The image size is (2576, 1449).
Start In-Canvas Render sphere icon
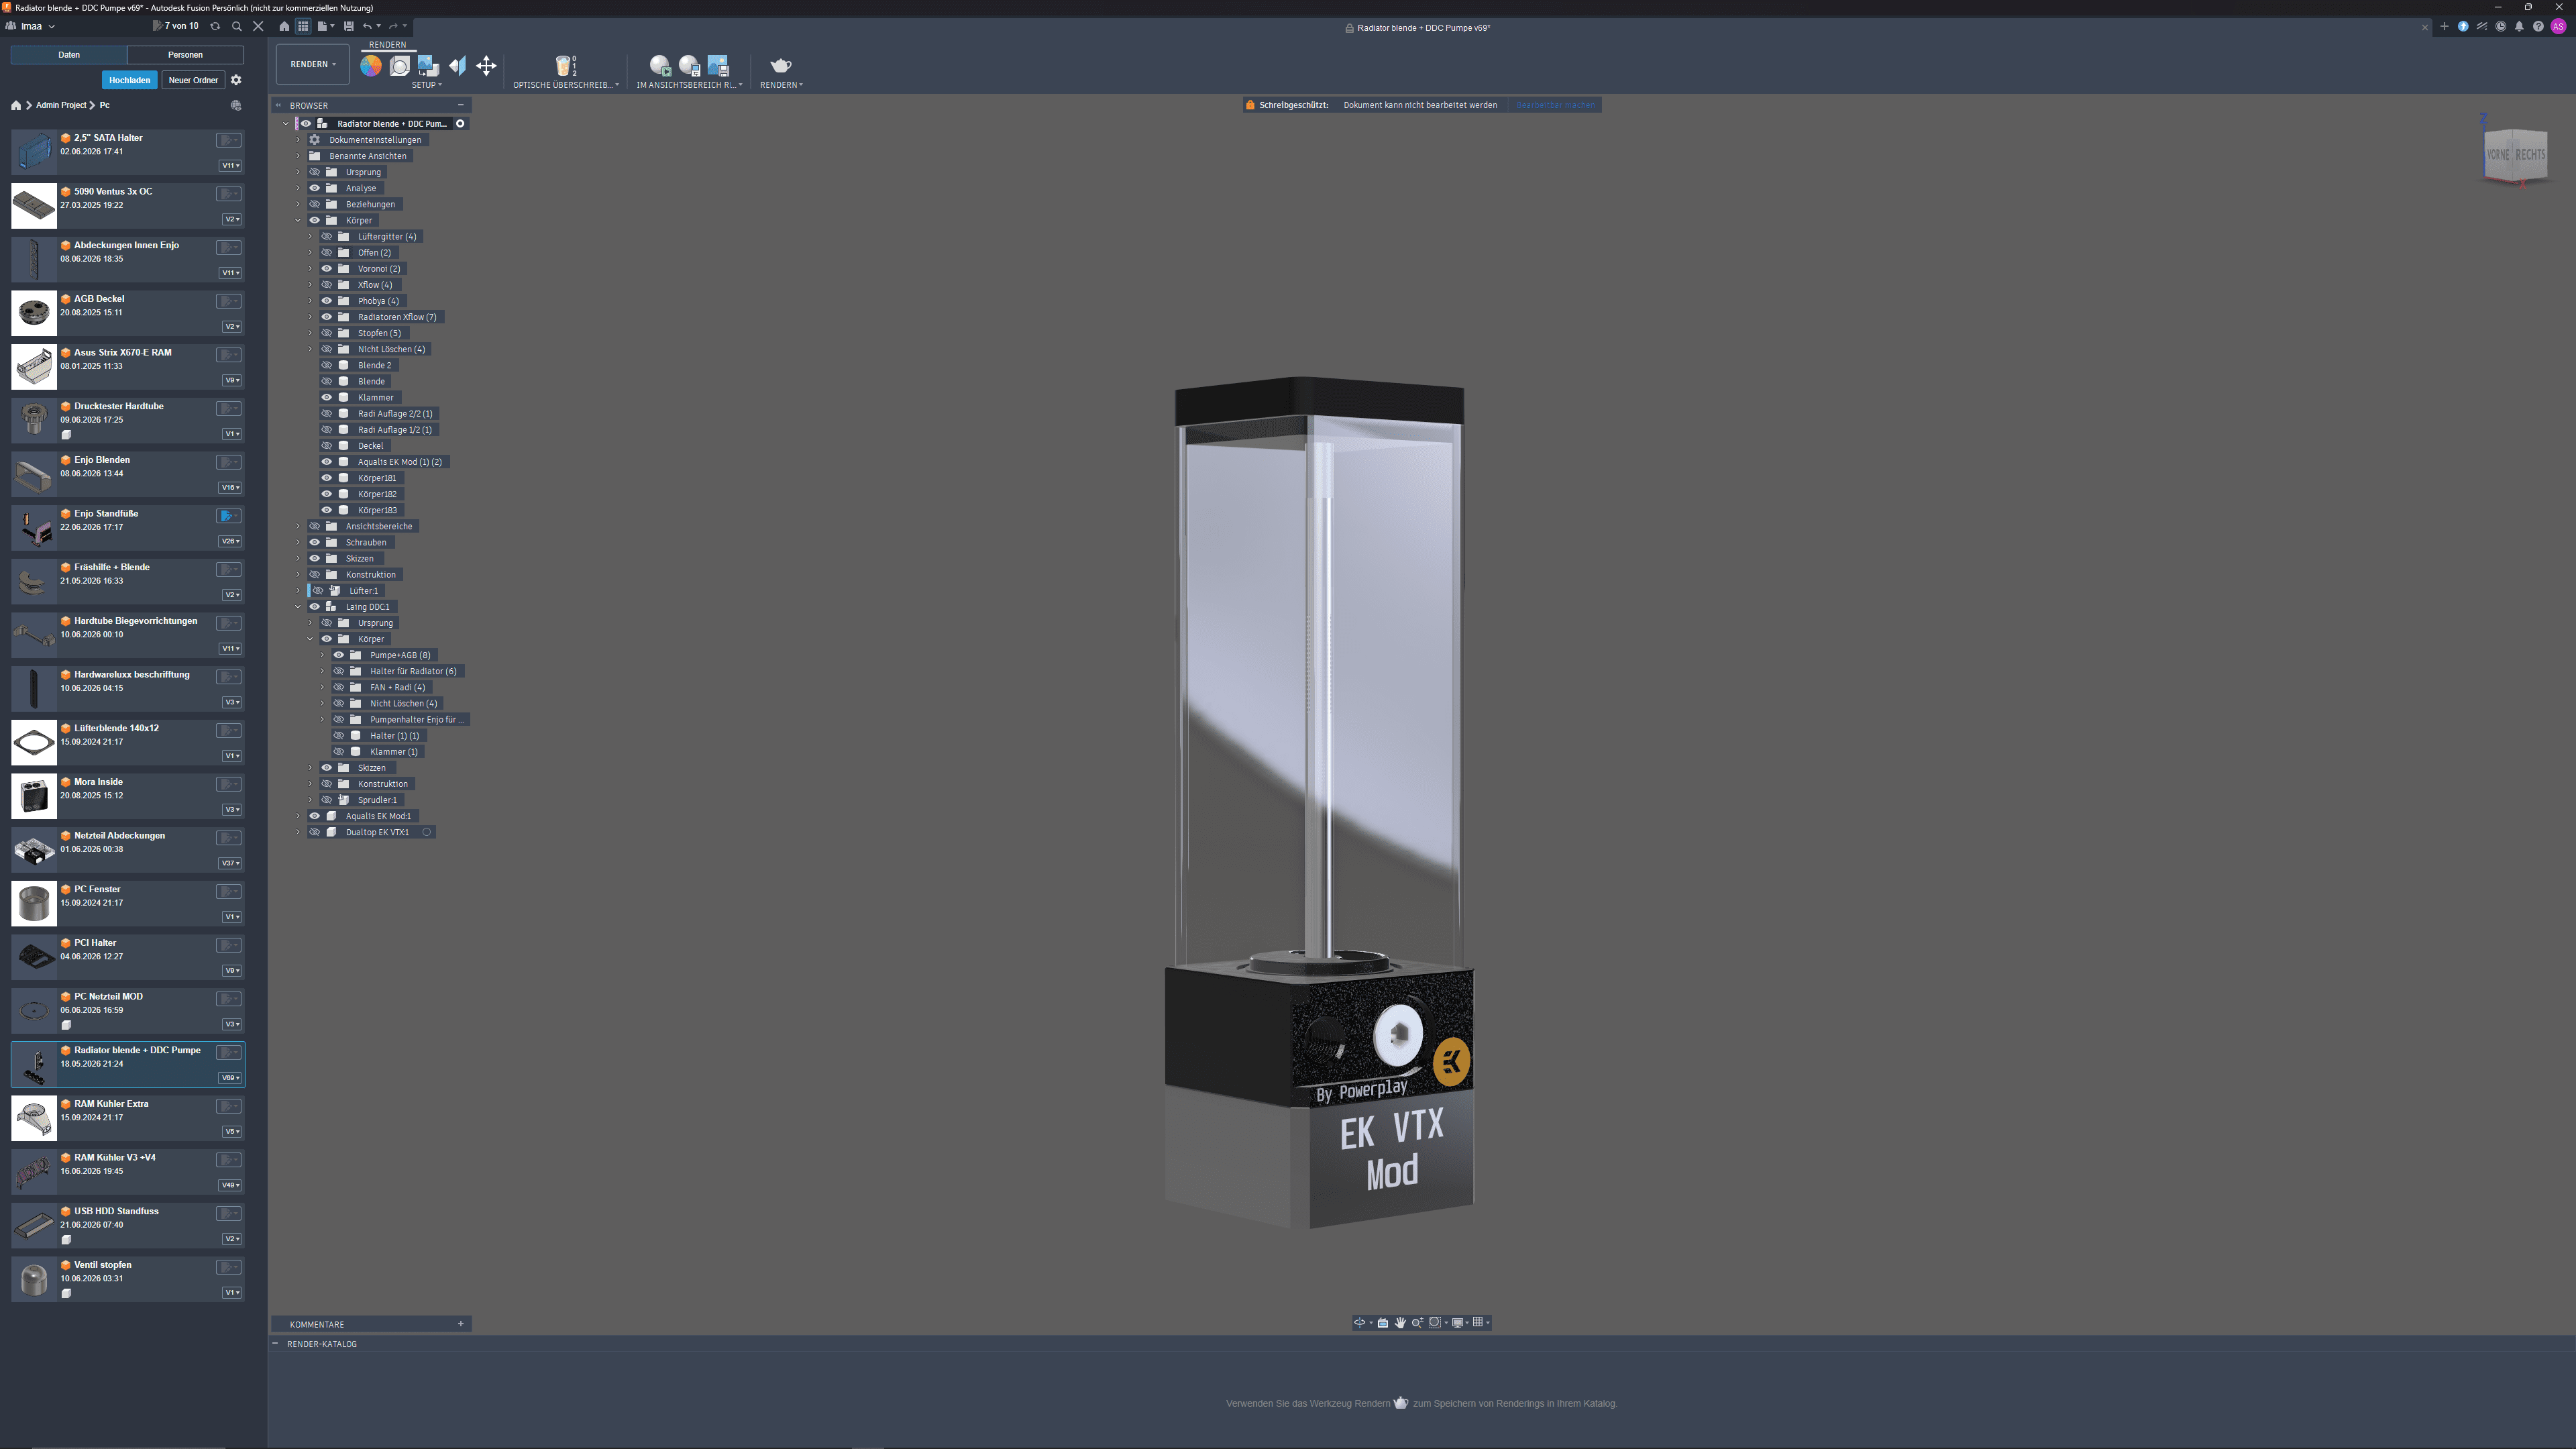pos(660,66)
